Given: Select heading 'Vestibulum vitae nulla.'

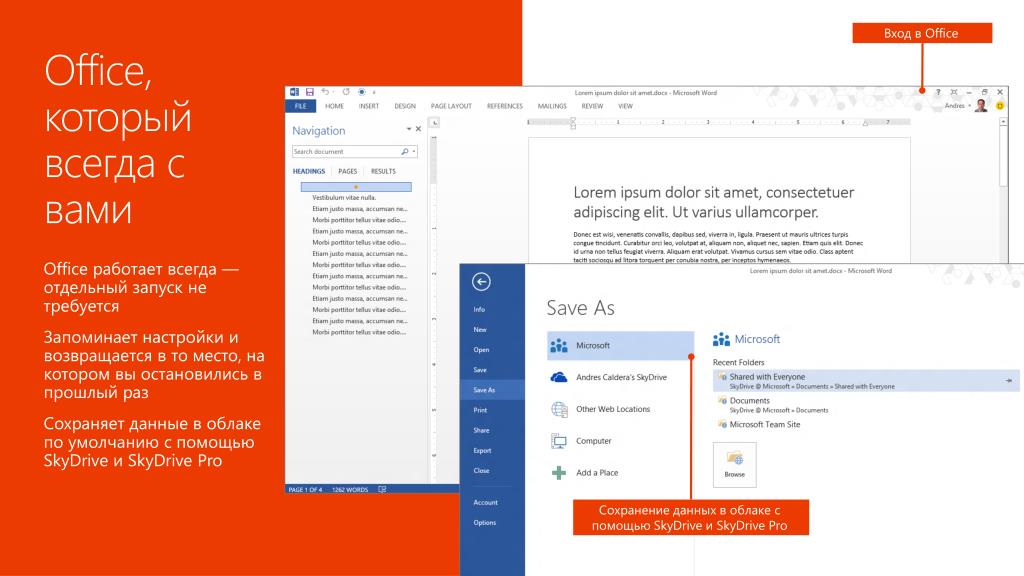Looking at the screenshot, I should [344, 197].
